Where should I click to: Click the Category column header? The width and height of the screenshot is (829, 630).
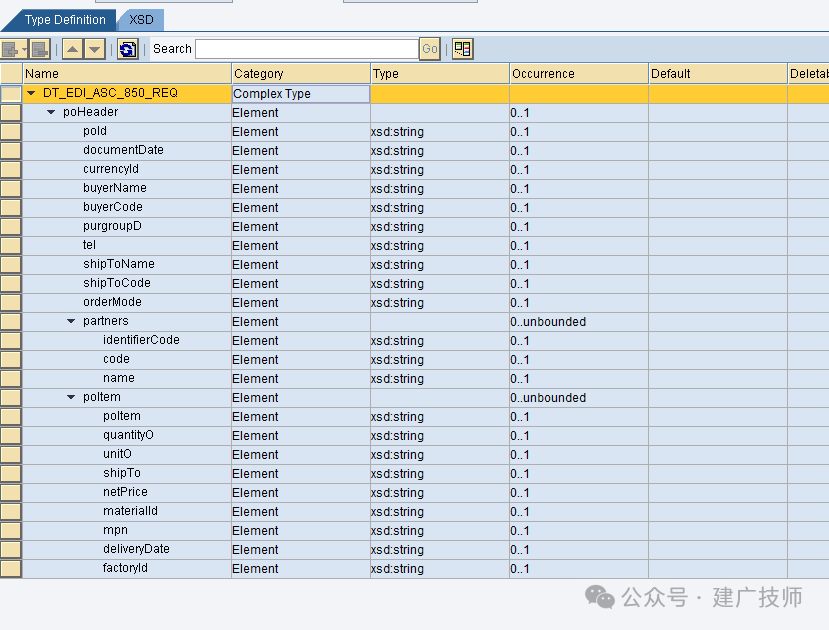301,73
